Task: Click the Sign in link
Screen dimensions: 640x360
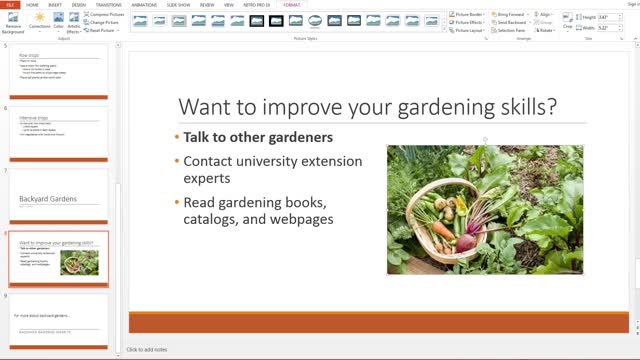Action: click(633, 4)
